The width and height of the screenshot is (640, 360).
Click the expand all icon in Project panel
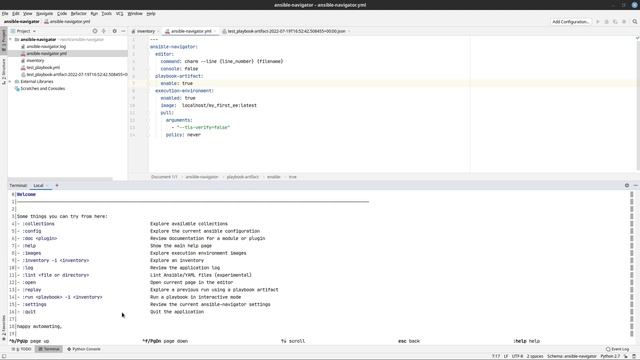tap(104, 31)
